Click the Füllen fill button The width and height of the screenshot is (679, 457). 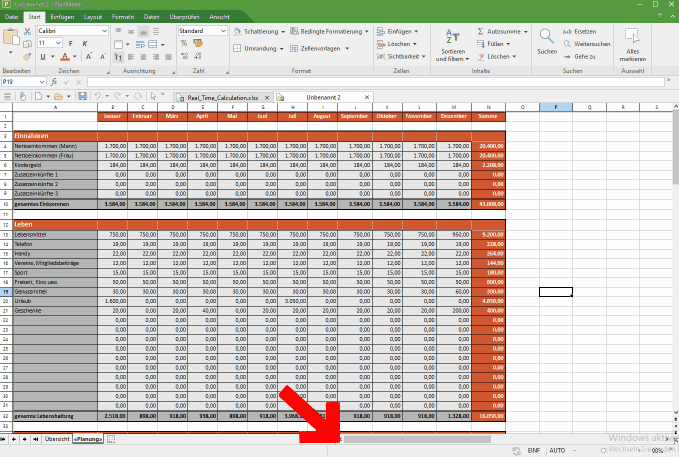pyautogui.click(x=493, y=44)
